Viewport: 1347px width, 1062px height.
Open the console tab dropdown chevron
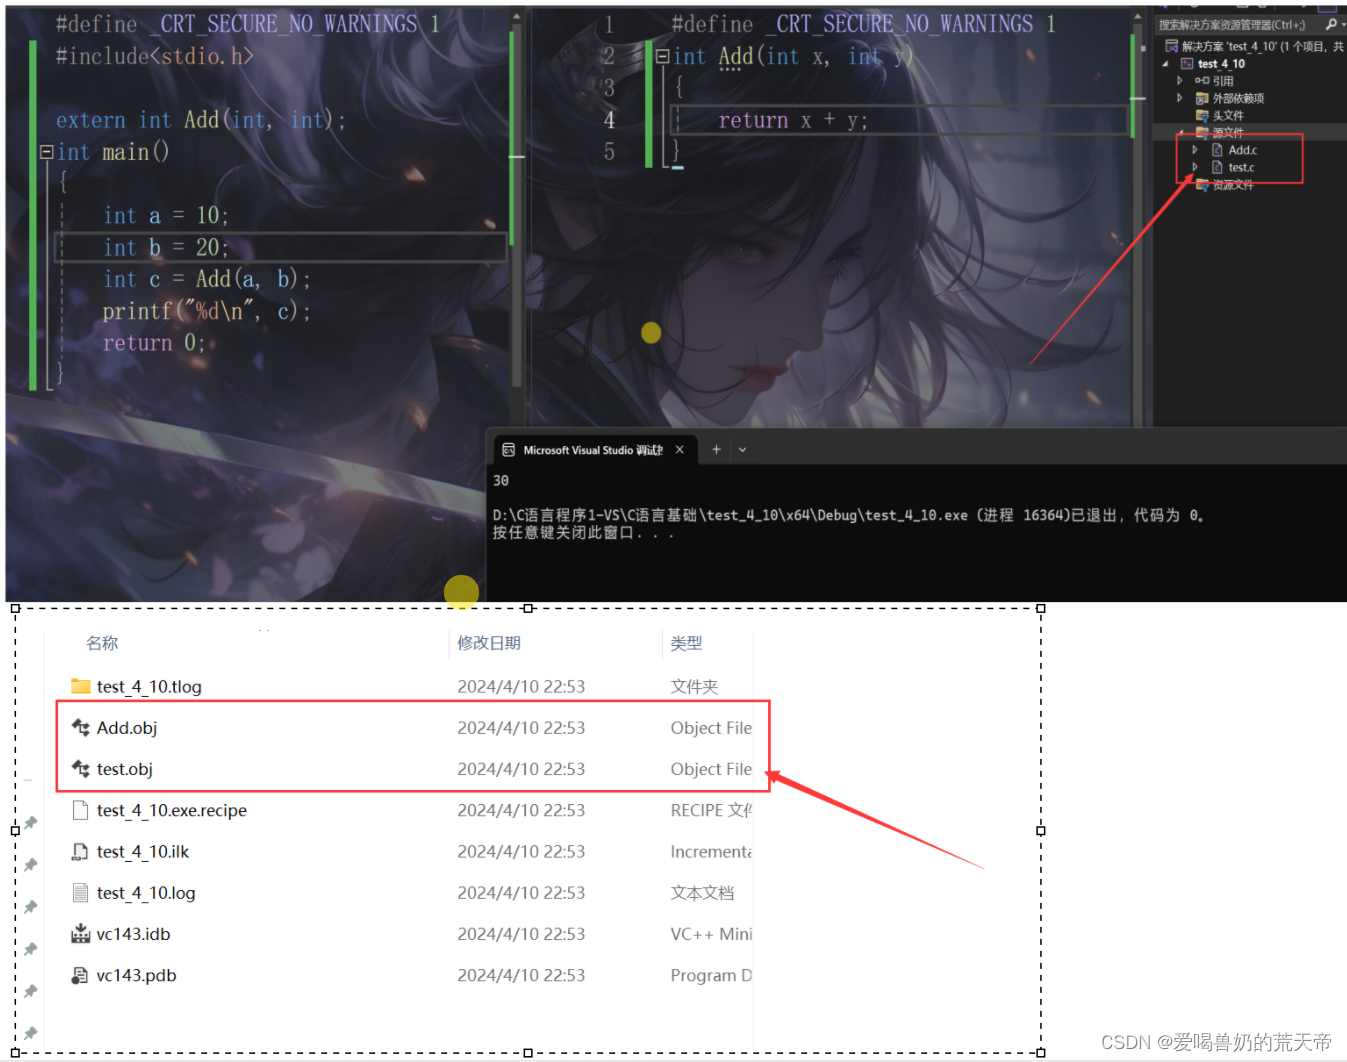click(742, 450)
